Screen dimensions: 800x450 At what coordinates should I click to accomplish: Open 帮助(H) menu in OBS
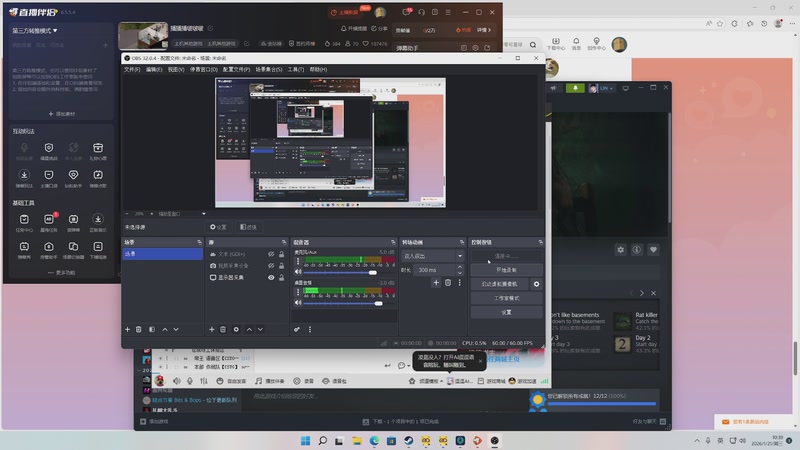[x=318, y=69]
